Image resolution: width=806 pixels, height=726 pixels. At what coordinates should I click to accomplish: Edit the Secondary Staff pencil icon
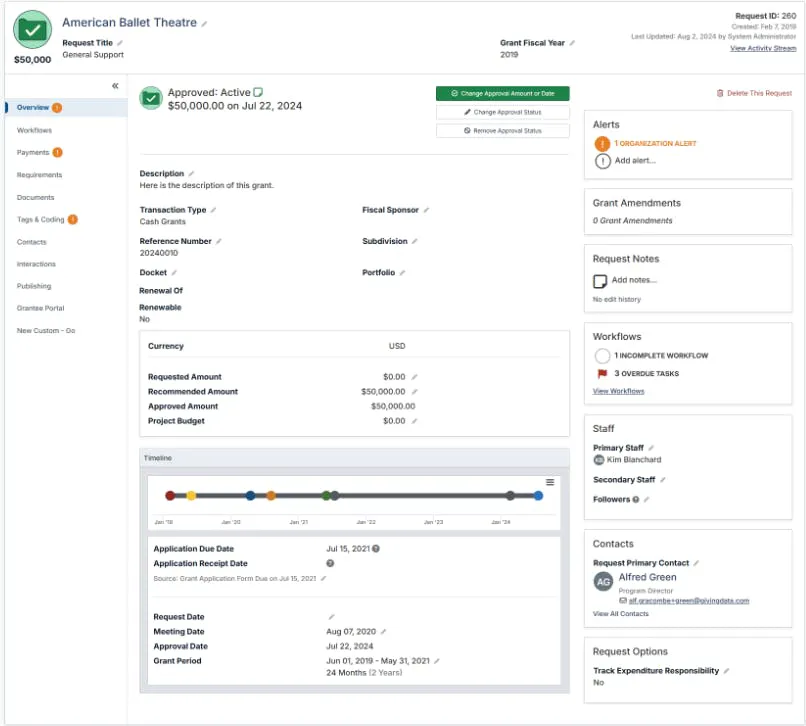663,480
